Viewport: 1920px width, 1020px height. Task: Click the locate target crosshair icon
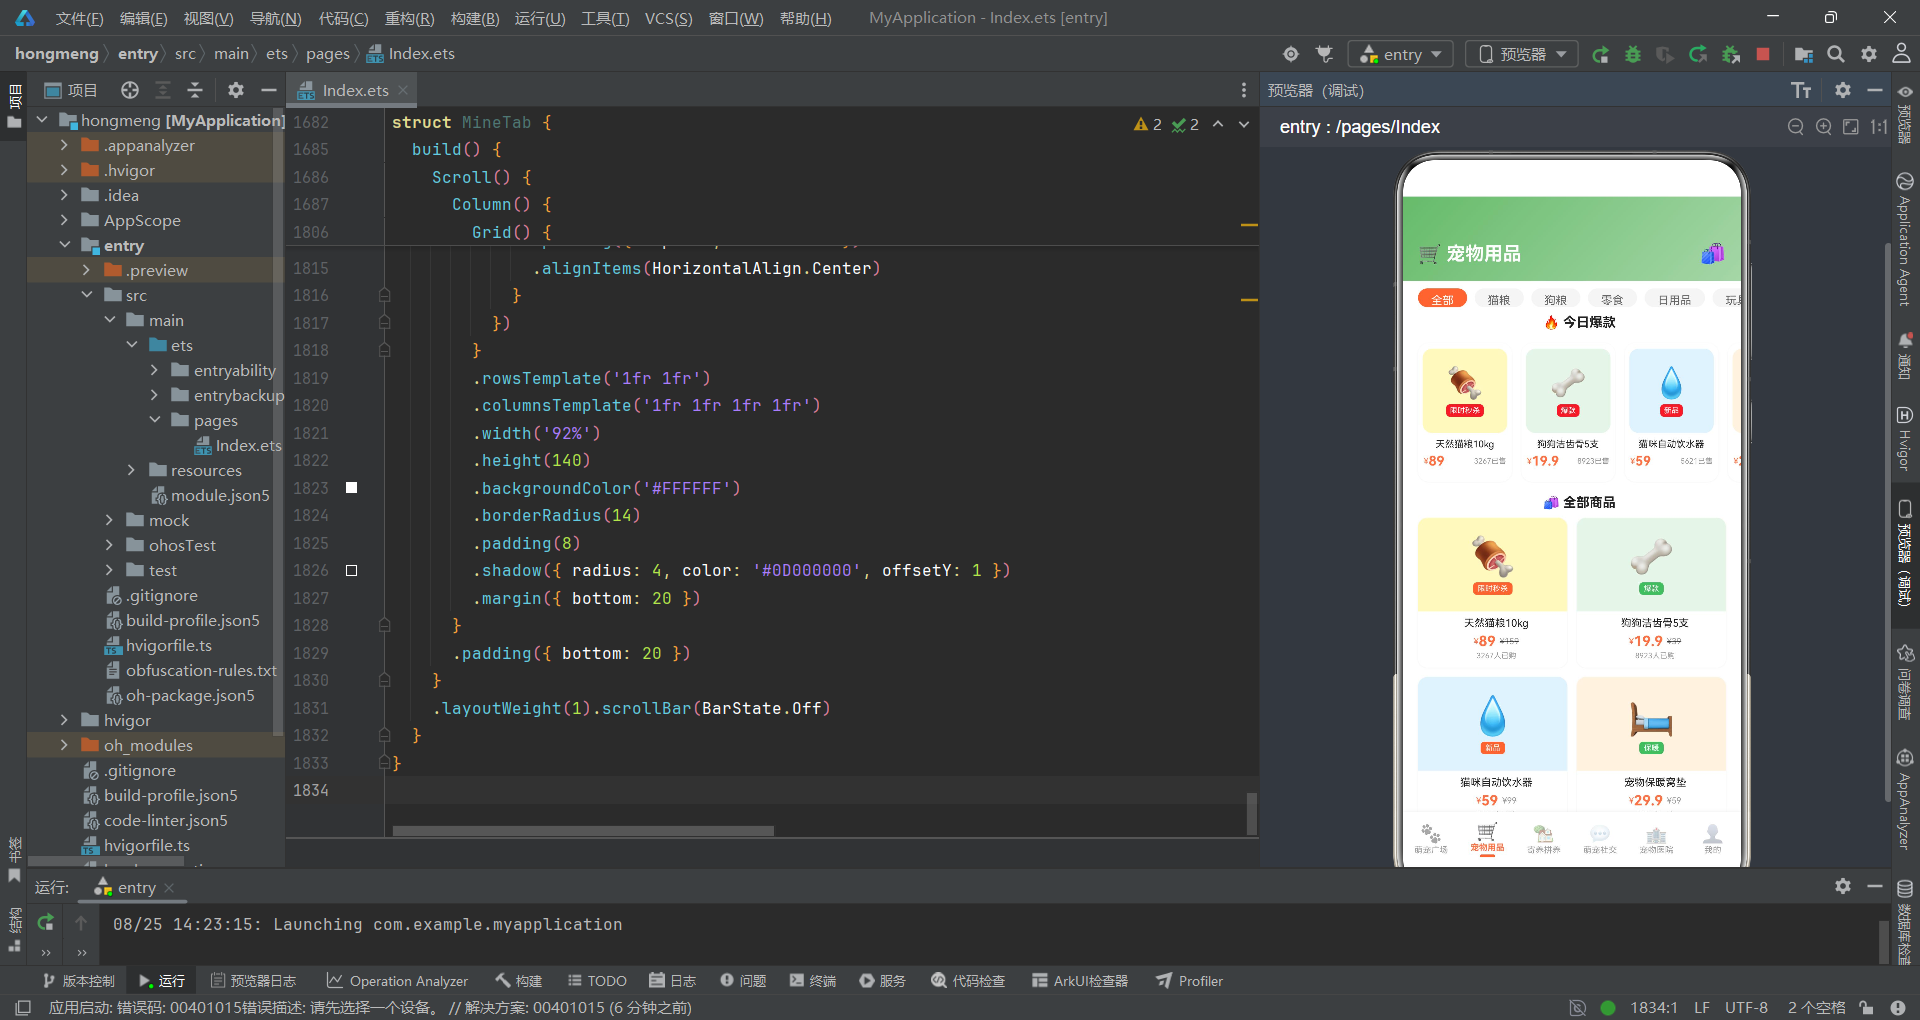tap(1291, 54)
